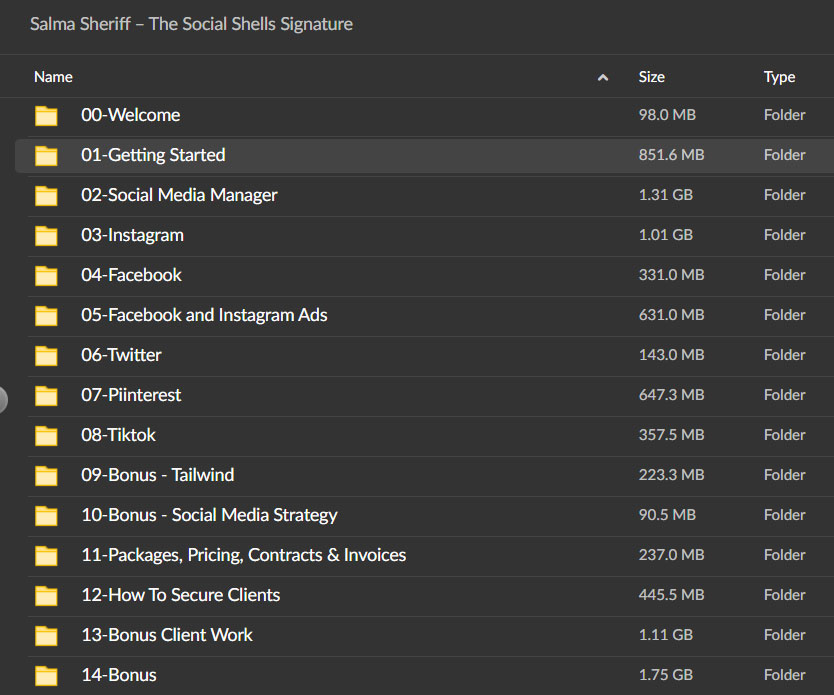Viewport: 834px width, 695px height.
Task: Toggle sort order with the Name column arrow
Action: click(x=603, y=78)
